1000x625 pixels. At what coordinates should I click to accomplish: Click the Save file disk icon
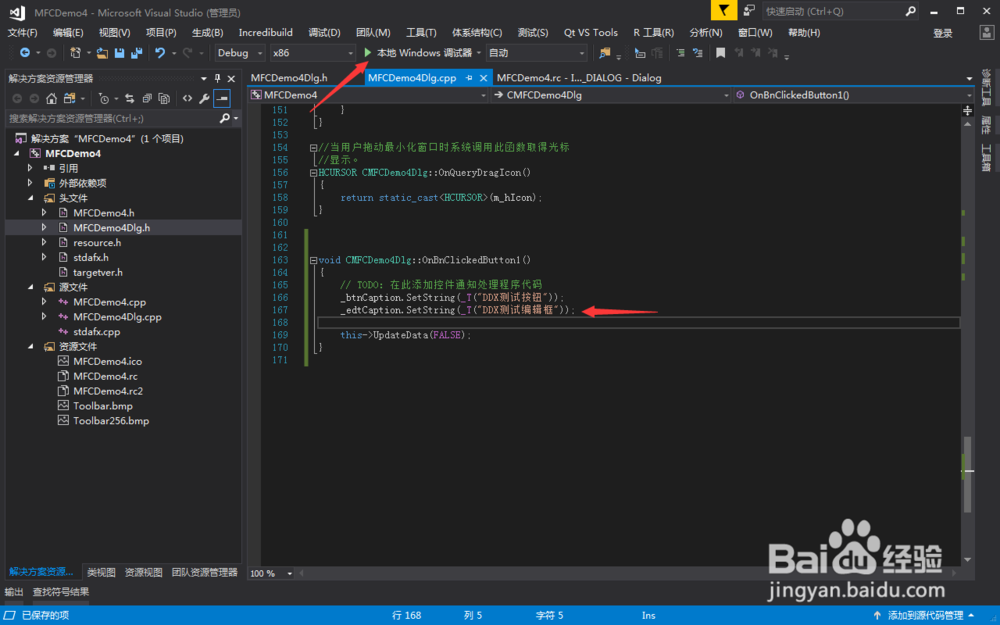(x=119, y=54)
